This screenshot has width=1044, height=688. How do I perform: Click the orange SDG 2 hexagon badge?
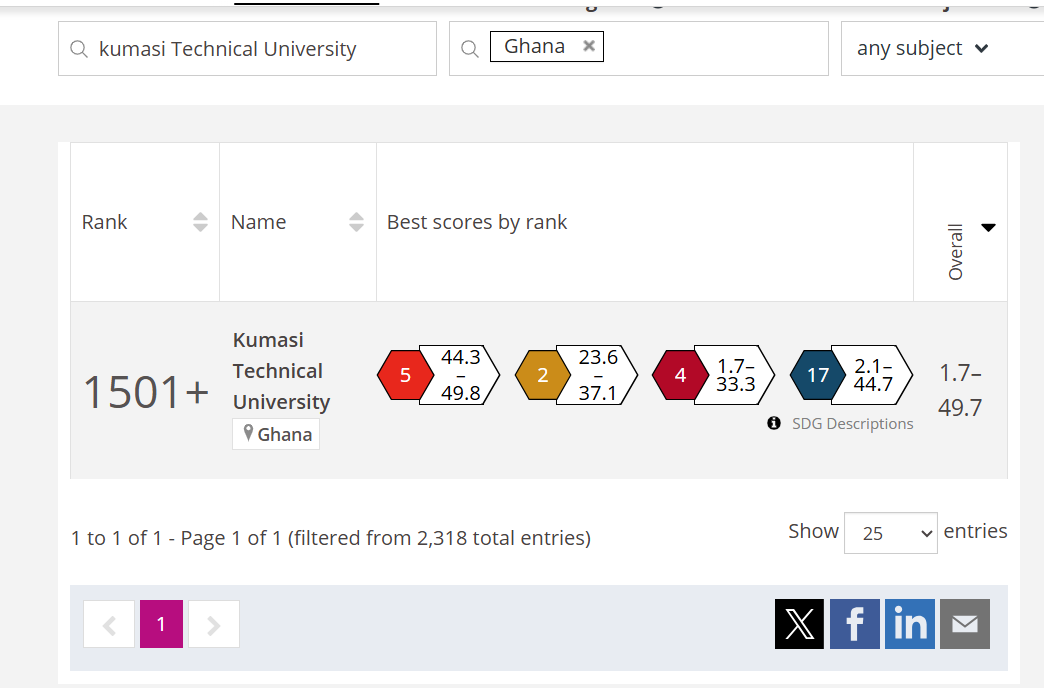(543, 375)
